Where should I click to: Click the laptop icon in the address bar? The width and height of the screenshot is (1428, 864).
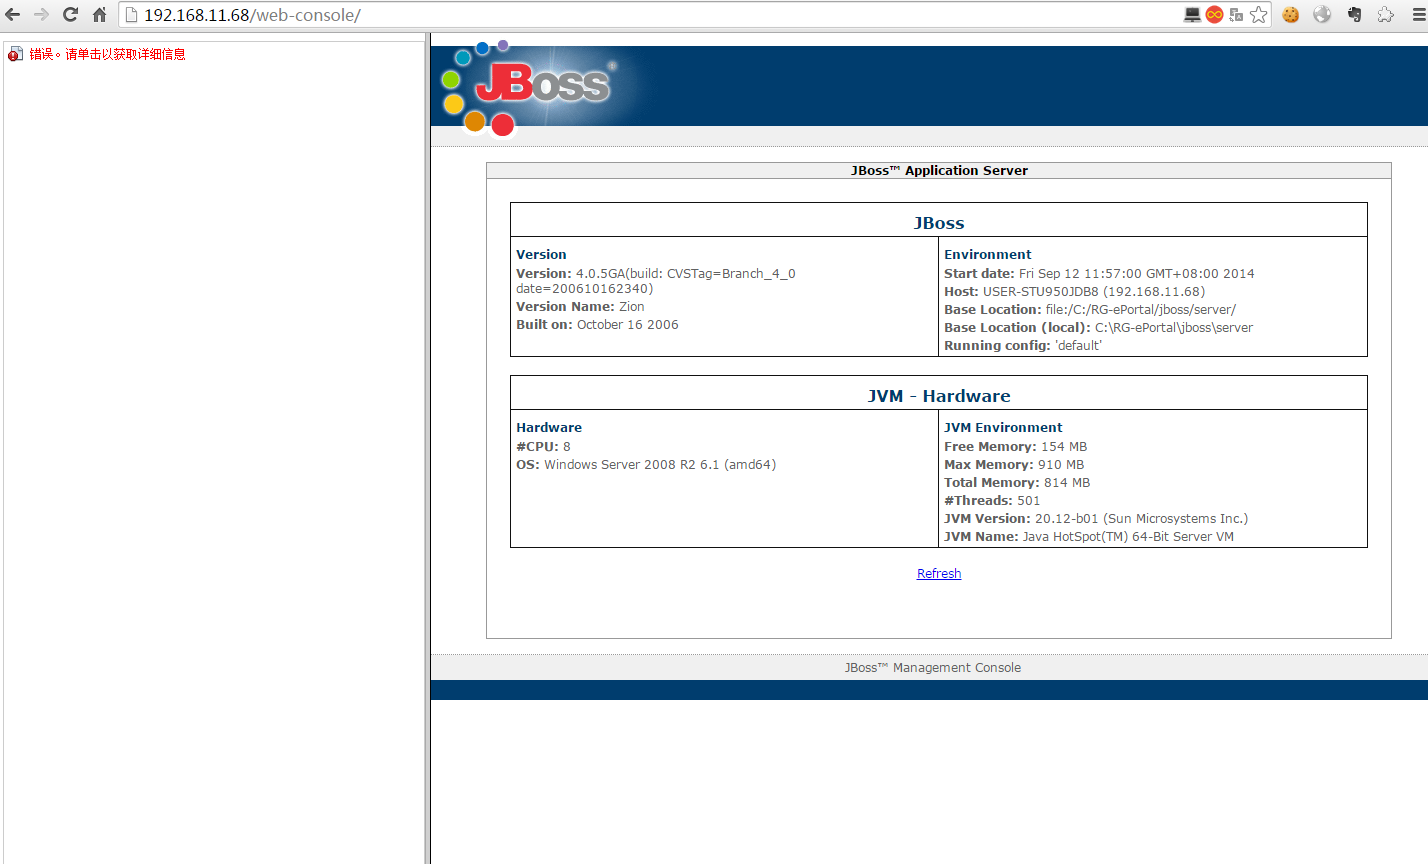coord(1192,15)
